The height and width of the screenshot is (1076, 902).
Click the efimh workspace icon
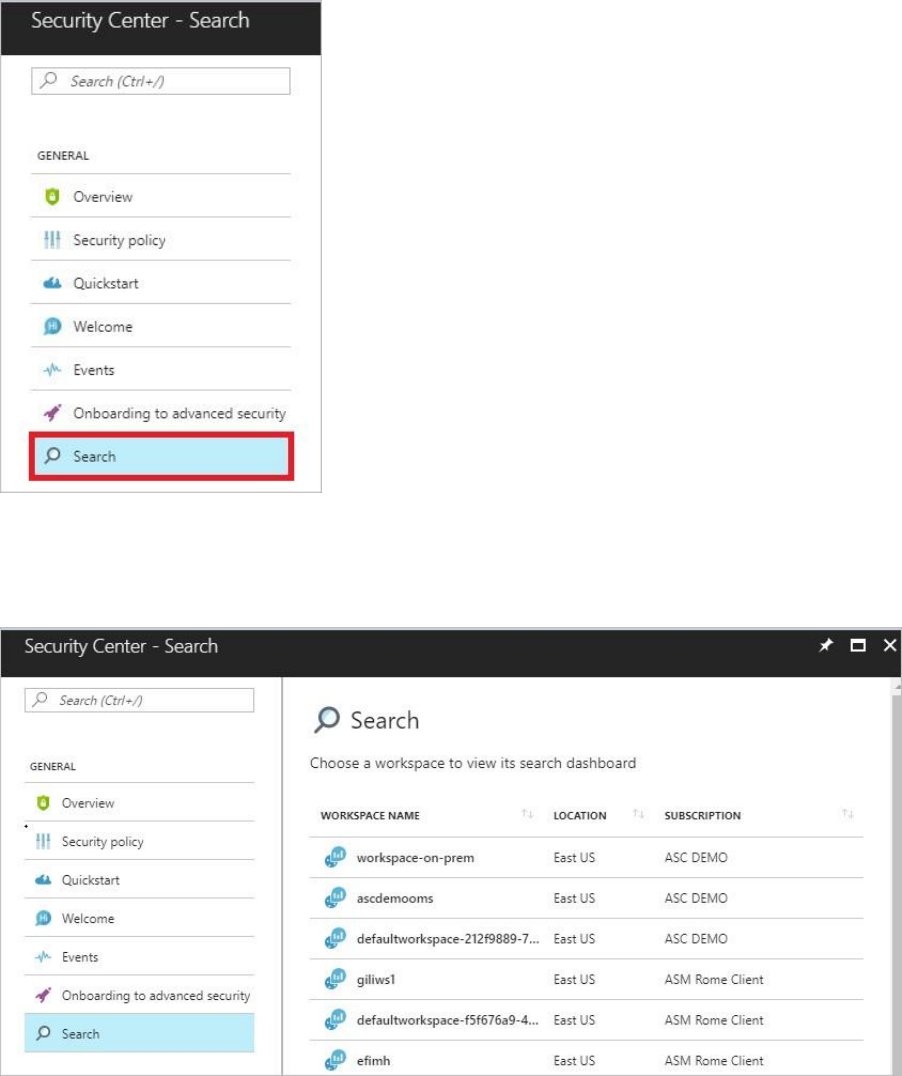pyautogui.click(x=335, y=1060)
